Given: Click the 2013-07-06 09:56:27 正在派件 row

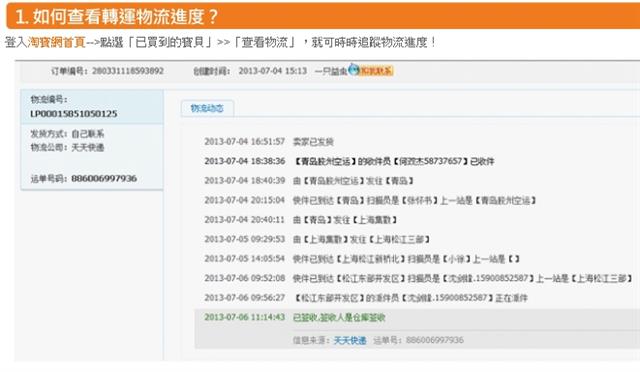Looking at the screenshot, I should [366, 298].
